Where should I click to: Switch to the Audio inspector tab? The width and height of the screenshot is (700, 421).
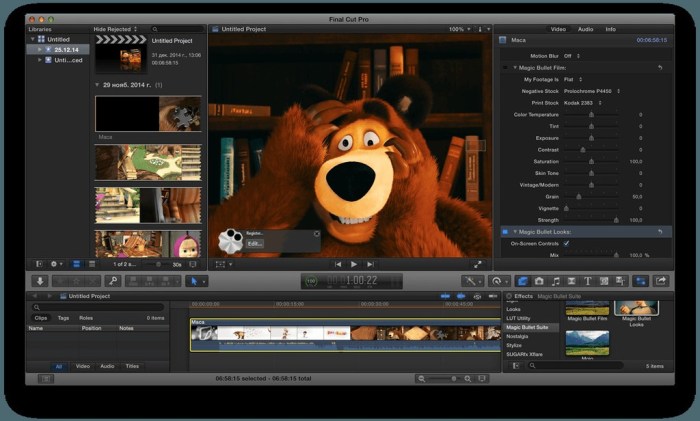[585, 29]
